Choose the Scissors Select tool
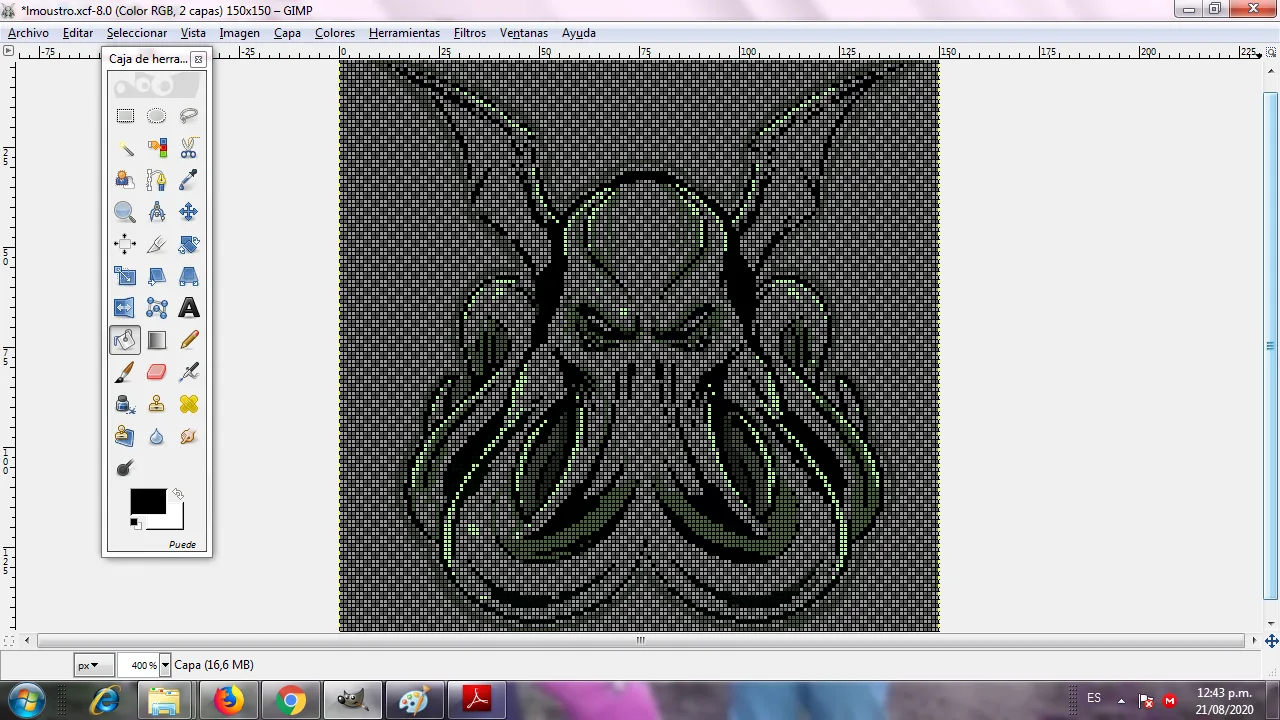Screen dimensions: 1280x720 [x=189, y=148]
